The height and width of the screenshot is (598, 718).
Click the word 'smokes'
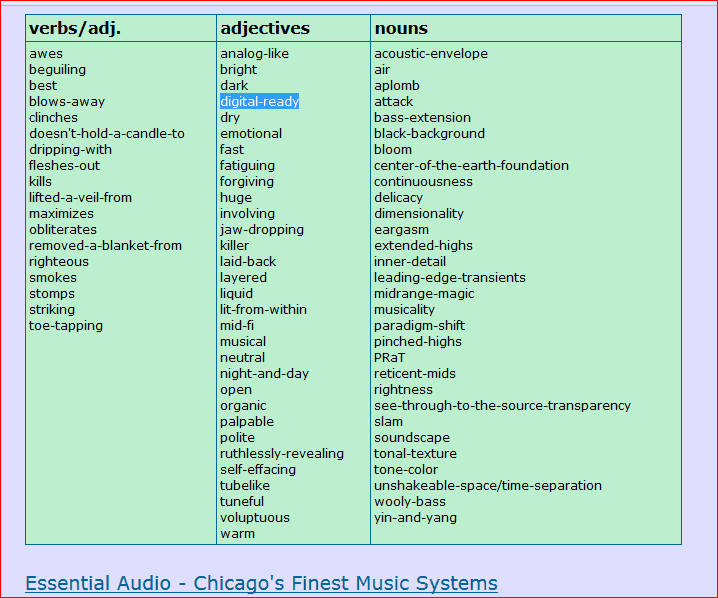coord(53,278)
